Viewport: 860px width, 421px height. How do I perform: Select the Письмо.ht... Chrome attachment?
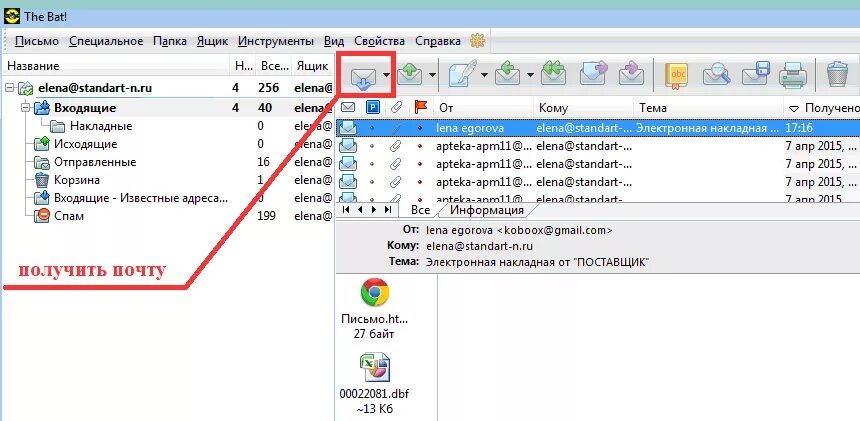point(375,308)
